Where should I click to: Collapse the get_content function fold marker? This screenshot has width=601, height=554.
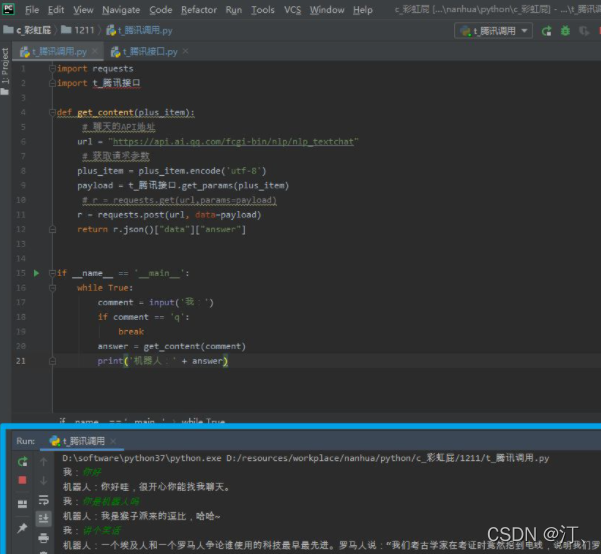[x=51, y=113]
